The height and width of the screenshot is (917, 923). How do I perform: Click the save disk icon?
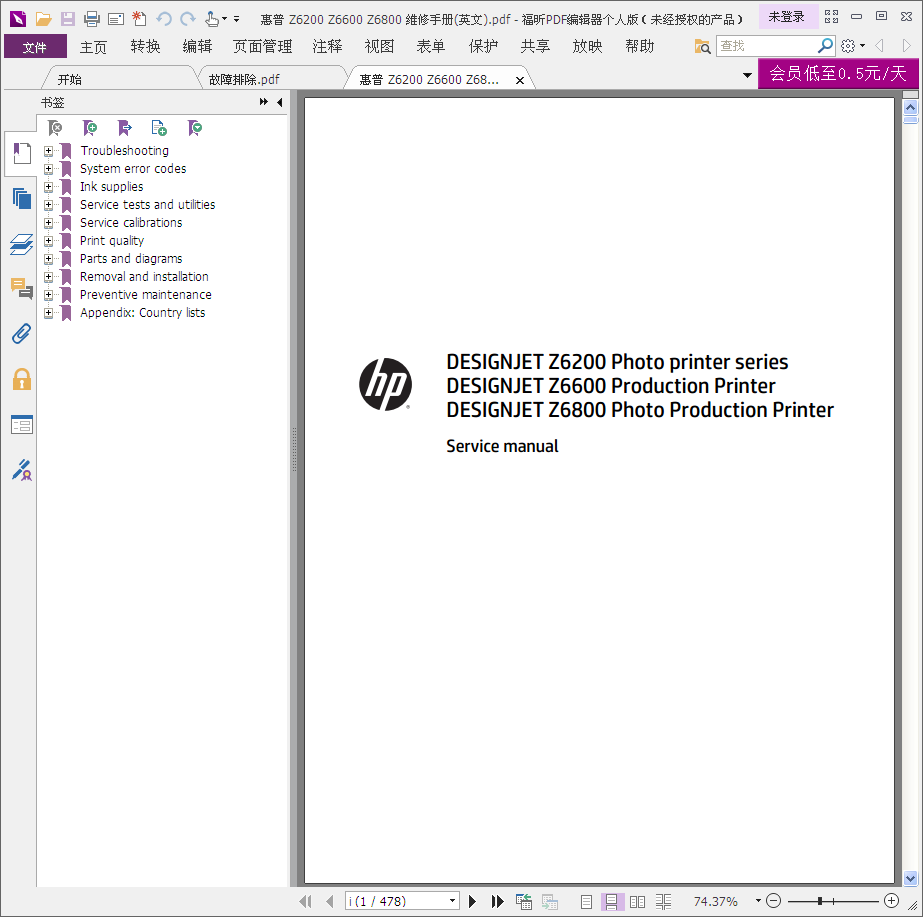coord(68,19)
